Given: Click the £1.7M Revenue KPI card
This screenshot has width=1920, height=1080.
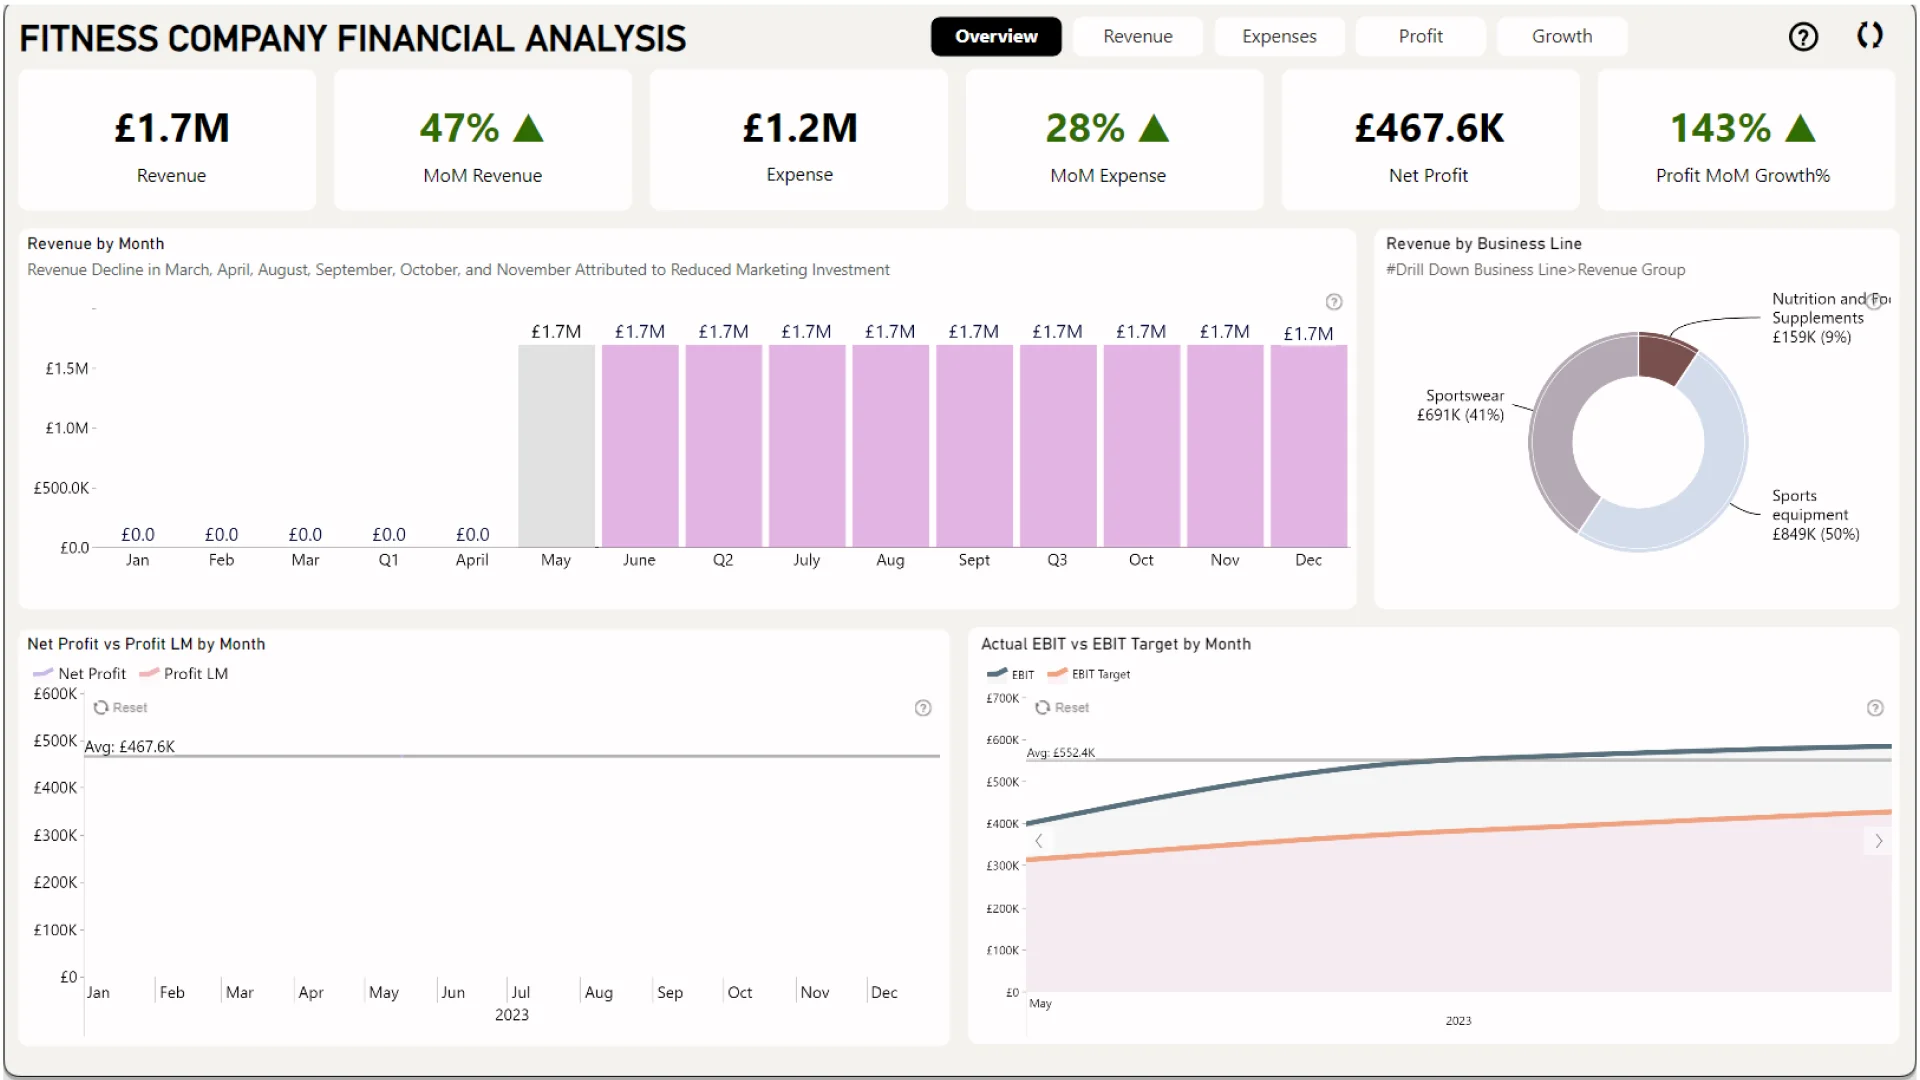Looking at the screenshot, I should (167, 140).
